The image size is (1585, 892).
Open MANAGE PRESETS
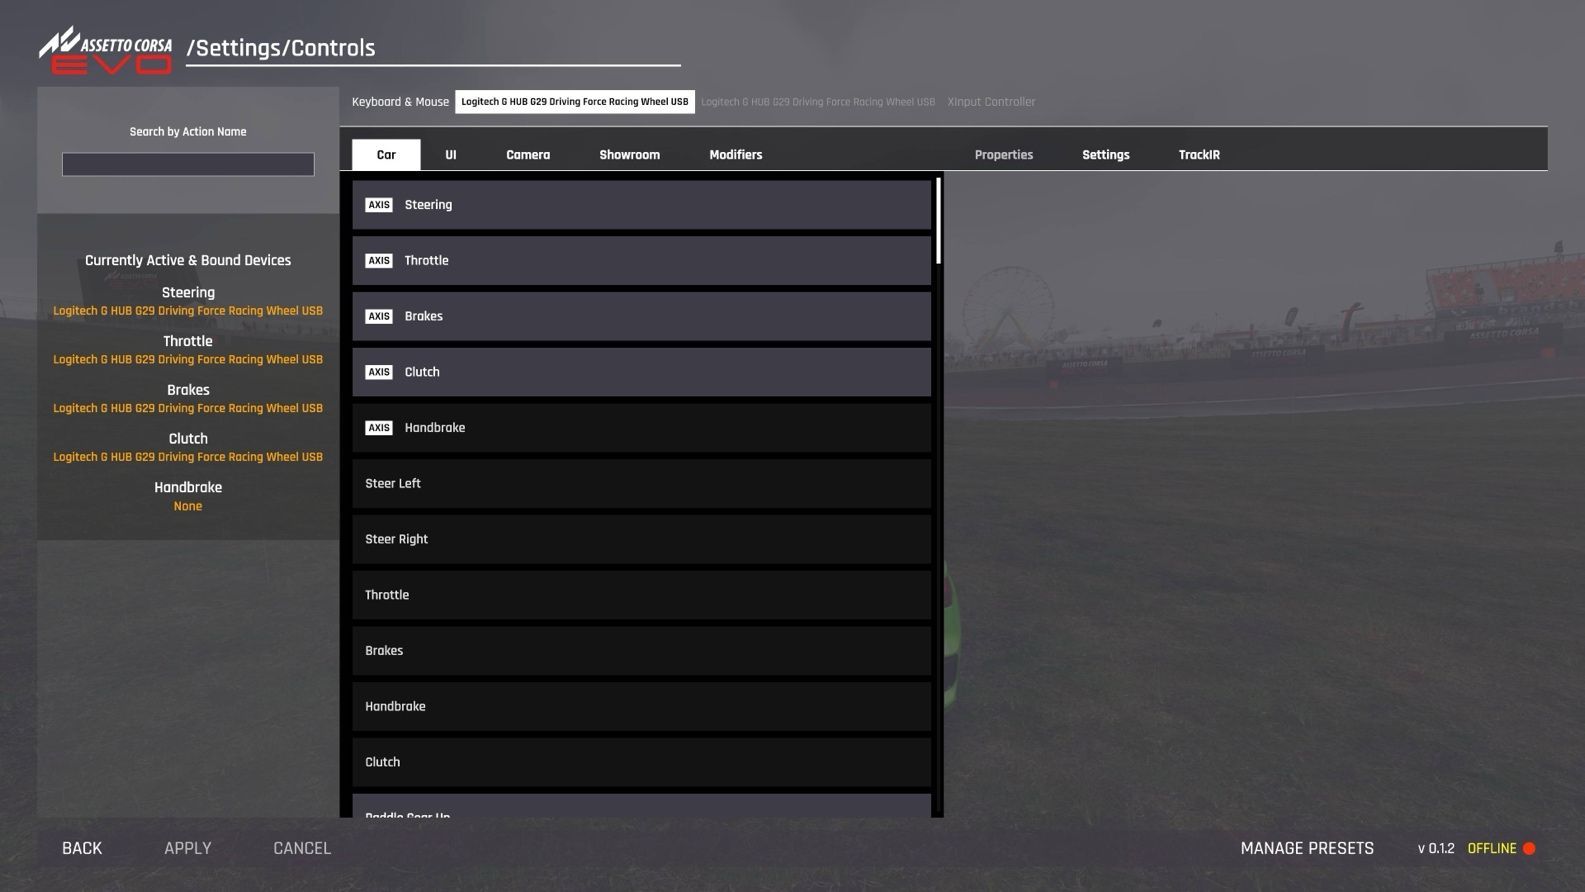pos(1306,848)
